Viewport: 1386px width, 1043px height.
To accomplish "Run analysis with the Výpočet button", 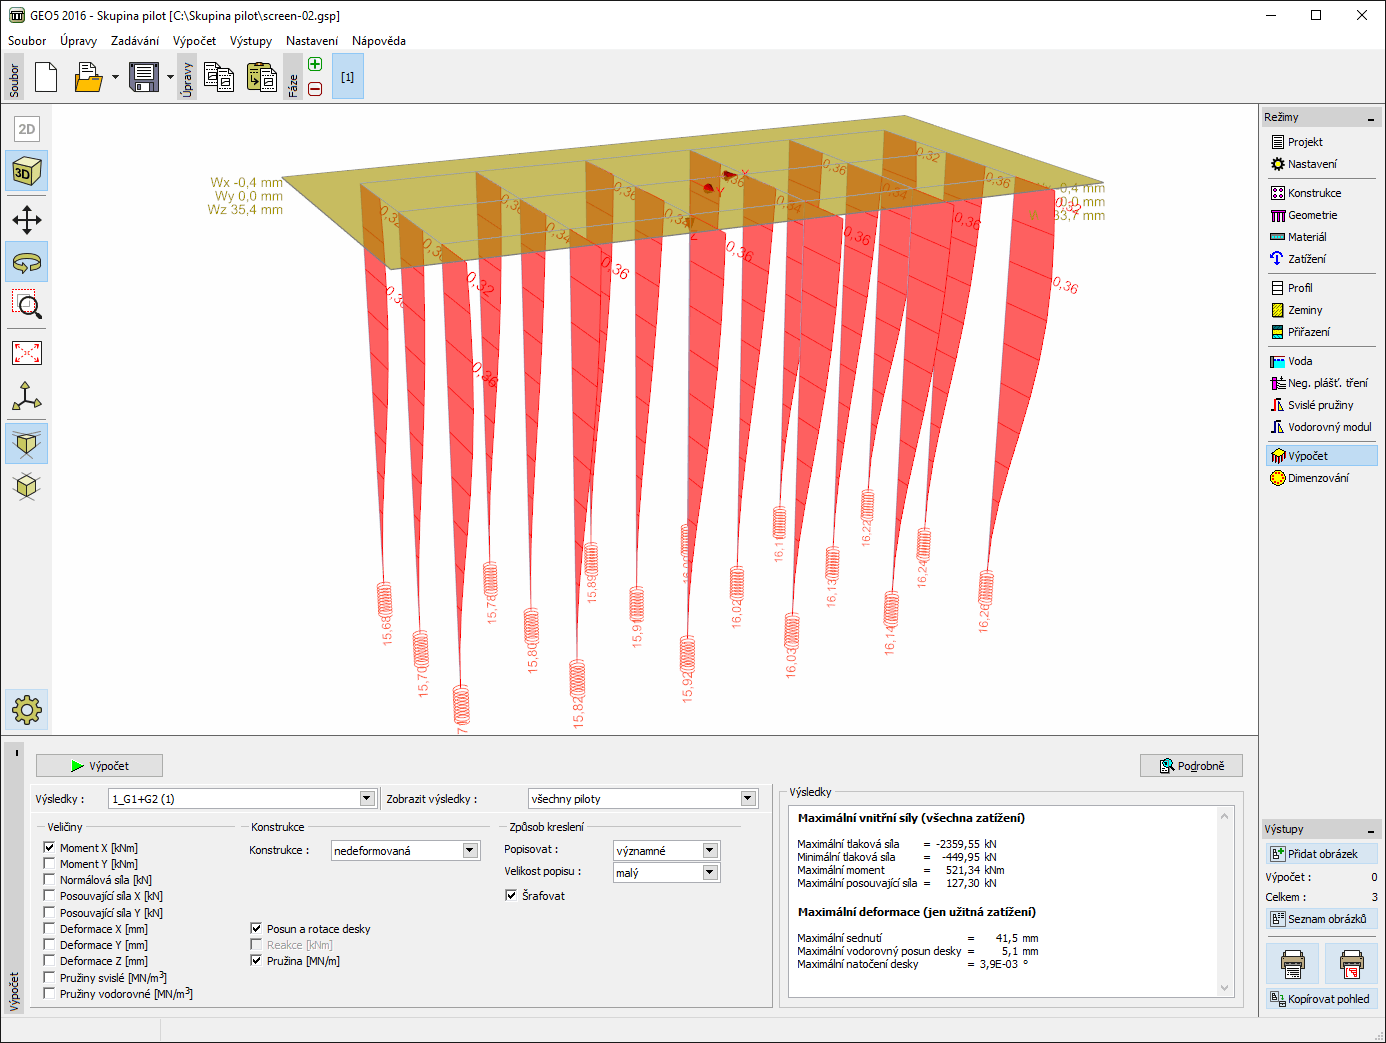I will (99, 766).
